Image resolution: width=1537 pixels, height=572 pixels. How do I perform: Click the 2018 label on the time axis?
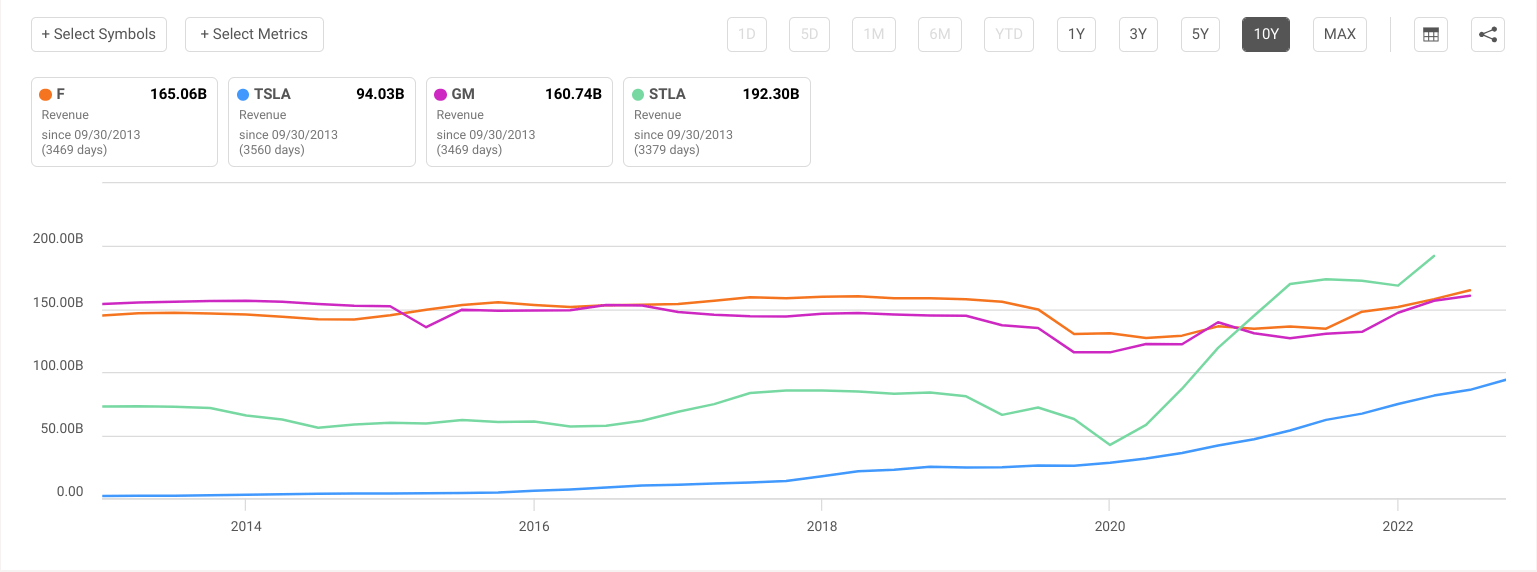(821, 526)
